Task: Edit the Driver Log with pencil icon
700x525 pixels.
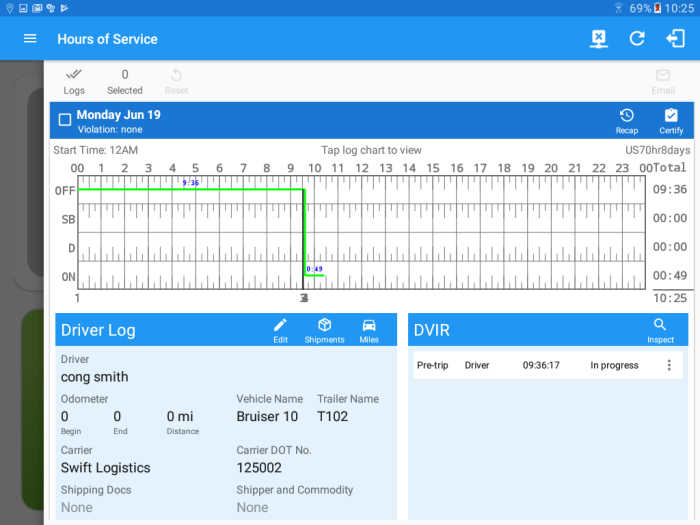Action: click(280, 331)
